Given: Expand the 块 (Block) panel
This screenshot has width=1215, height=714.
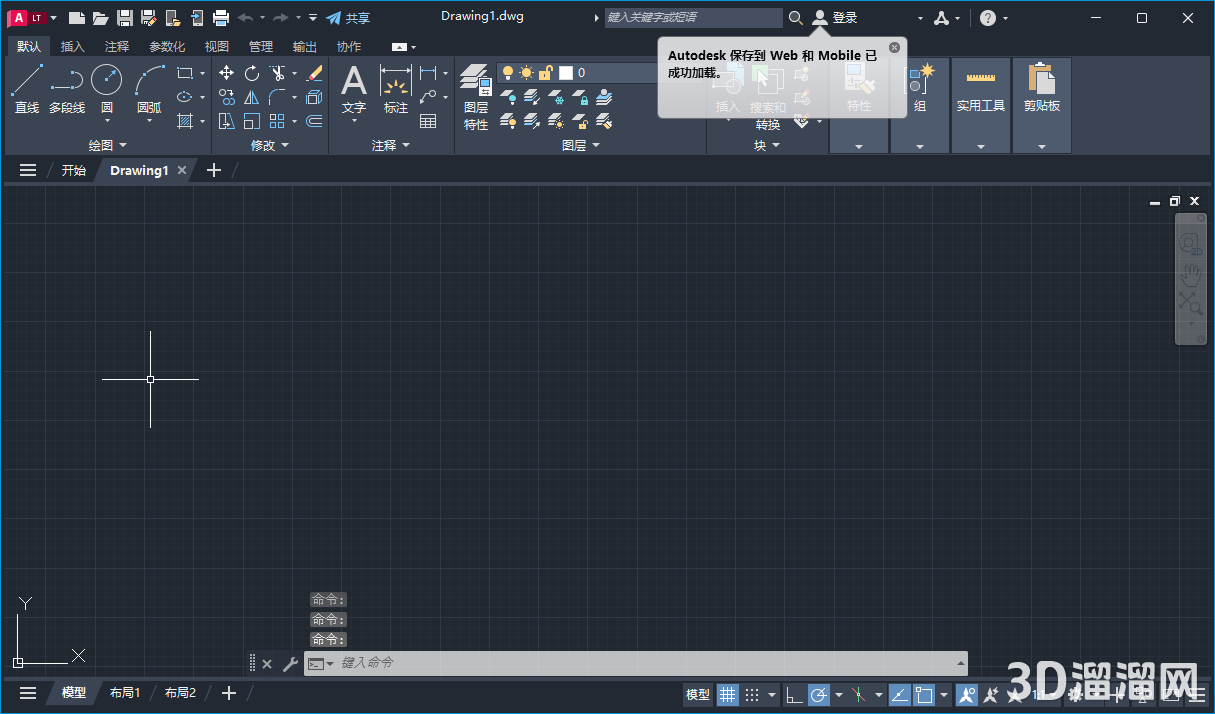Looking at the screenshot, I should pos(767,145).
